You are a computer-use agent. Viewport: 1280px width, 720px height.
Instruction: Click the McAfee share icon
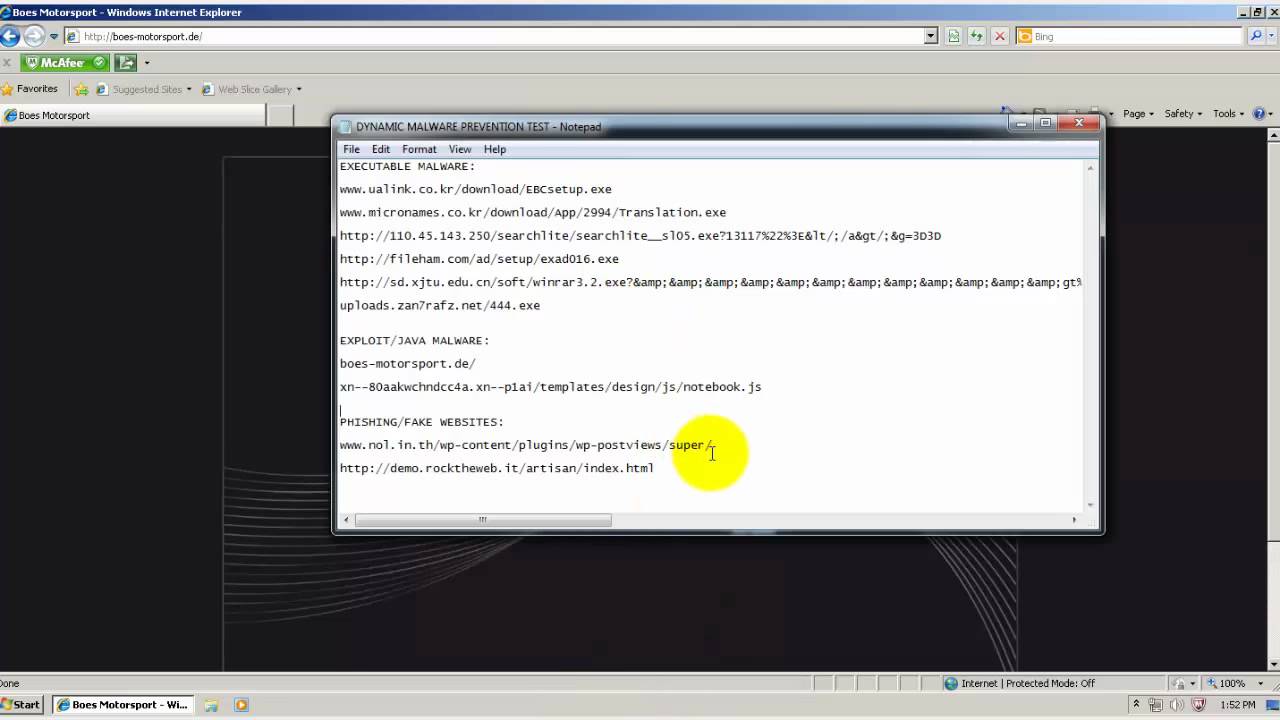(125, 62)
